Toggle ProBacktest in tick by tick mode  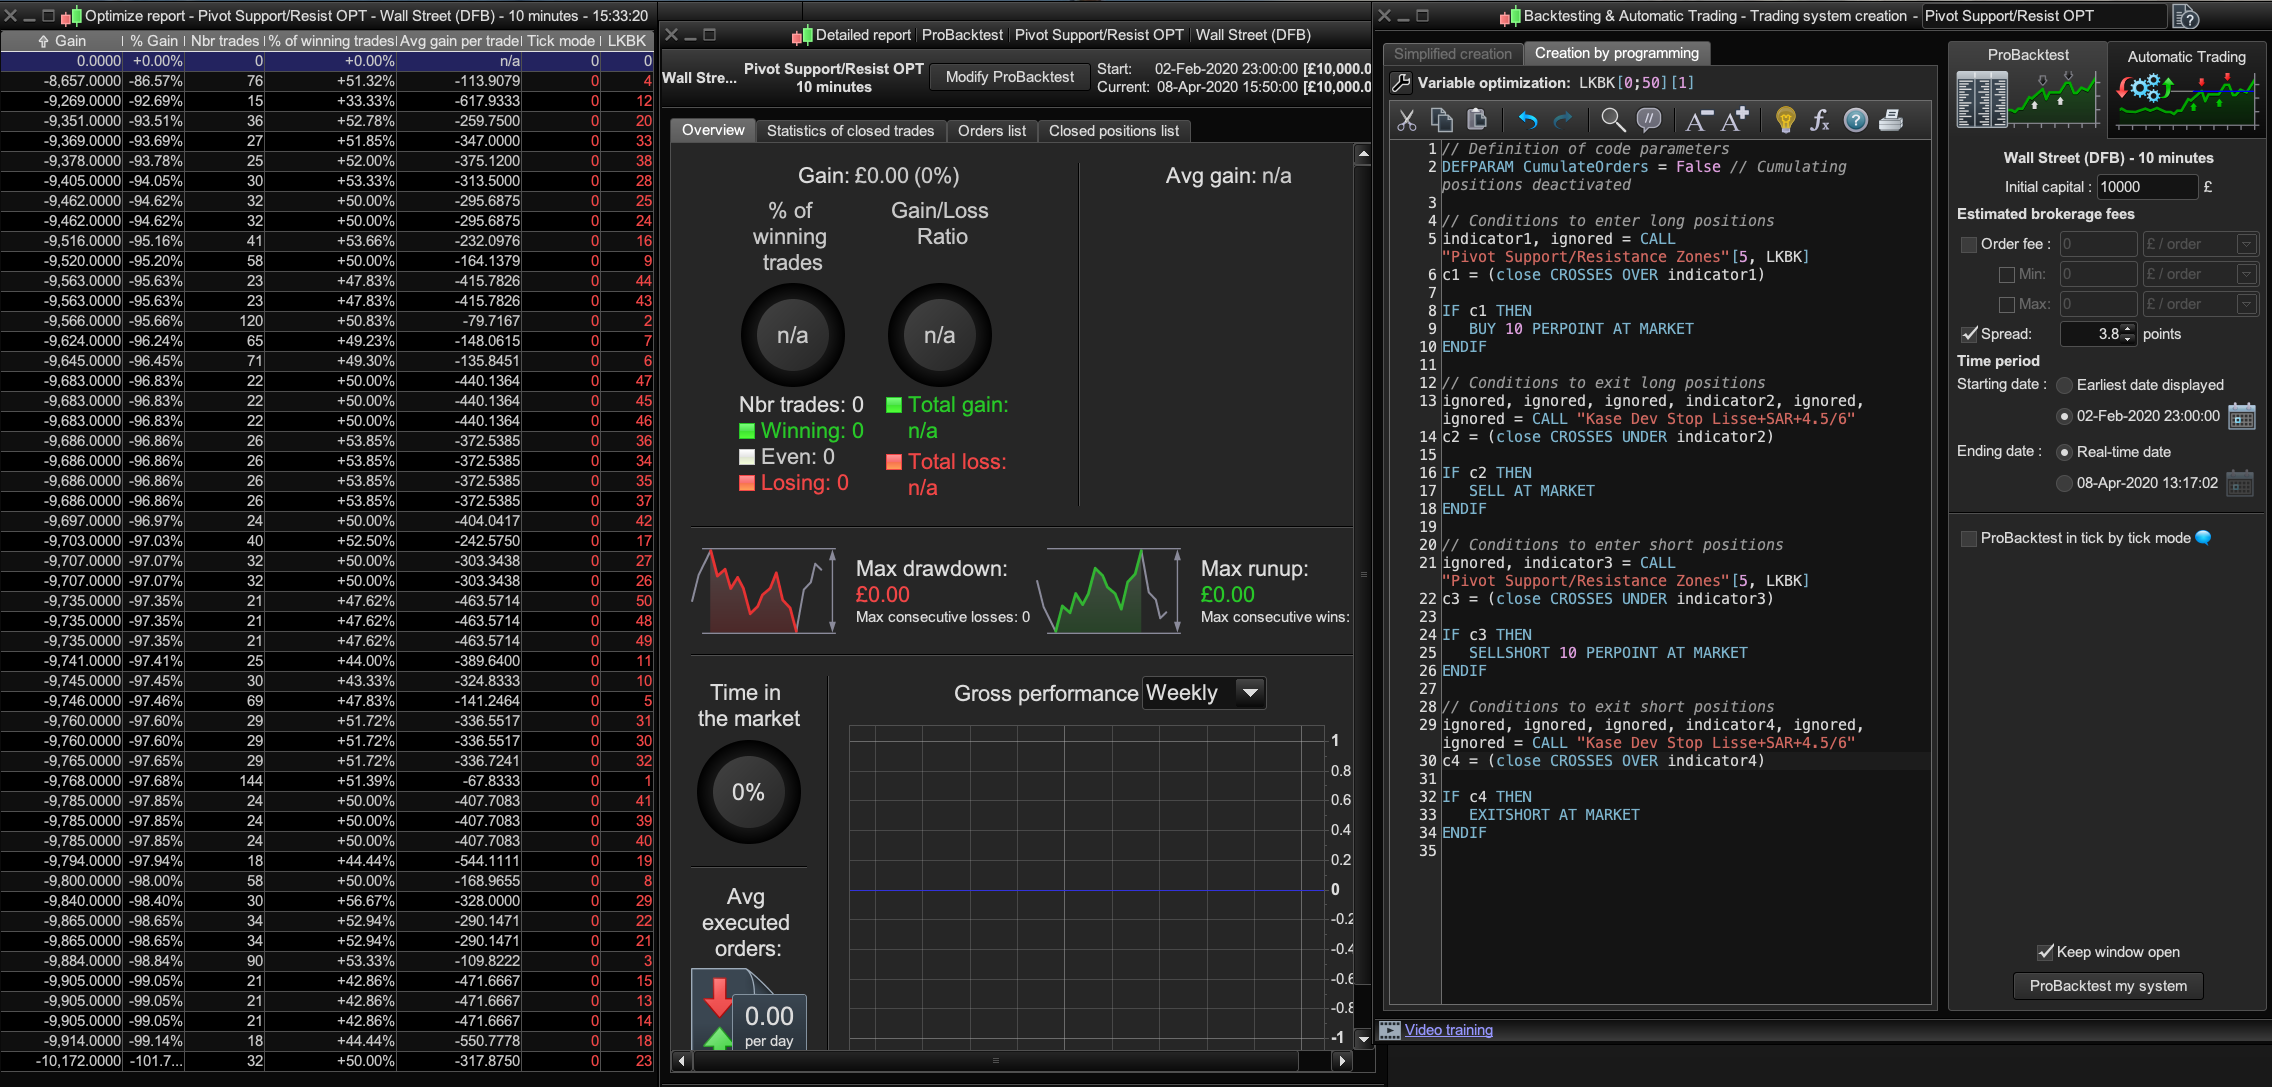[1969, 538]
